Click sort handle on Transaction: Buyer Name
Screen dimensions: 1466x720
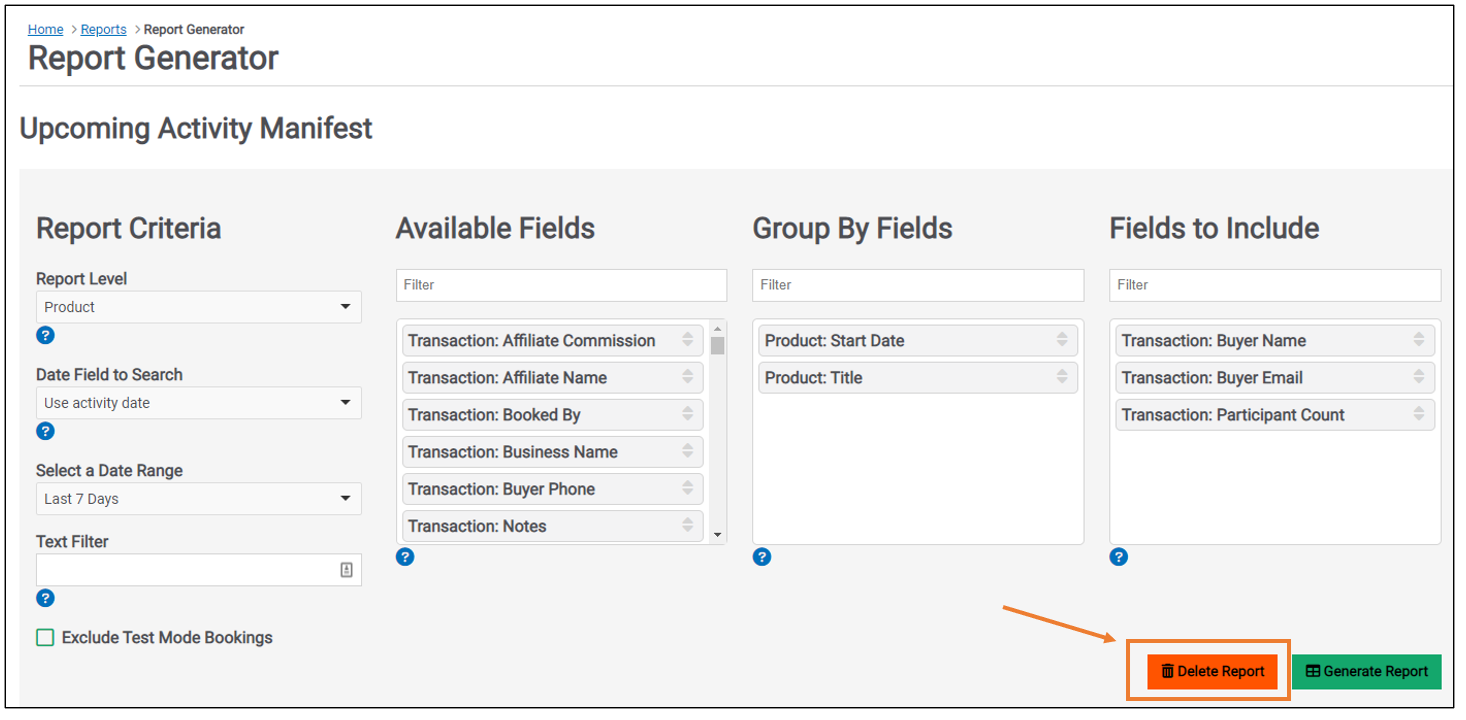point(1419,340)
